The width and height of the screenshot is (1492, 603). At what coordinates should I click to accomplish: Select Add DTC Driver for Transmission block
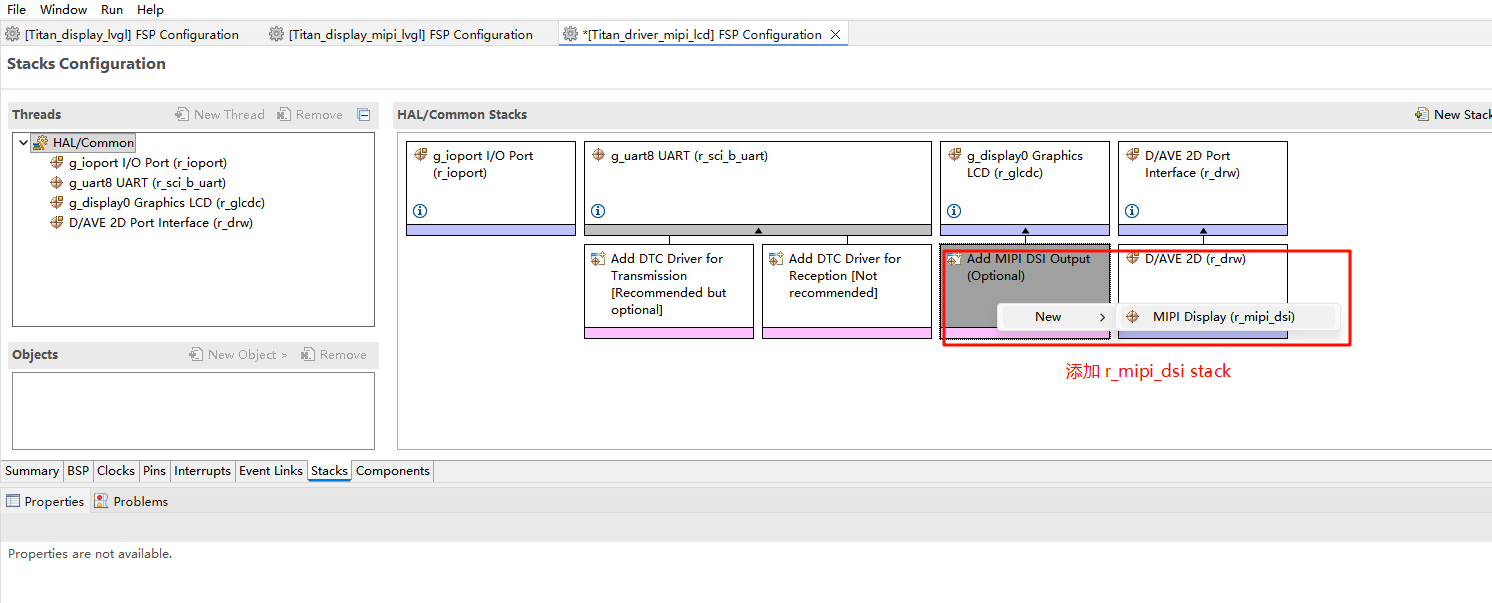[x=668, y=284]
